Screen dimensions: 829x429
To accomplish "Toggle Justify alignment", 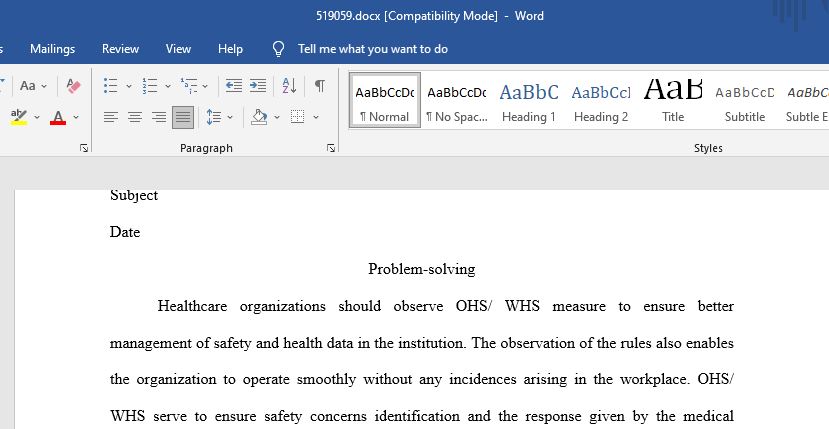I will pos(183,117).
